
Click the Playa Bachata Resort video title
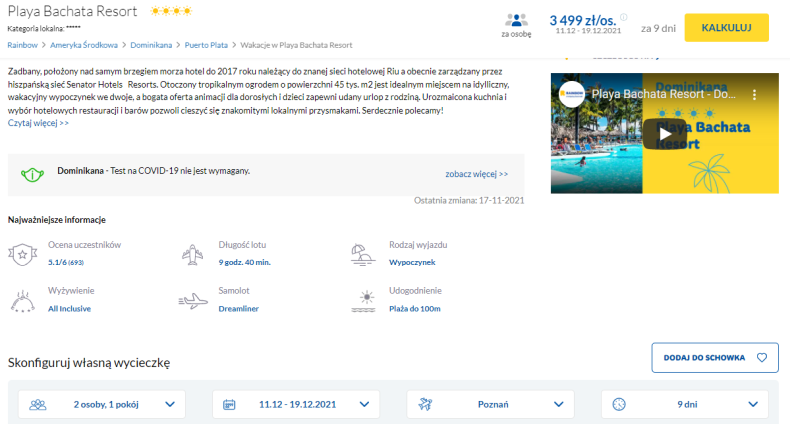tap(664, 94)
